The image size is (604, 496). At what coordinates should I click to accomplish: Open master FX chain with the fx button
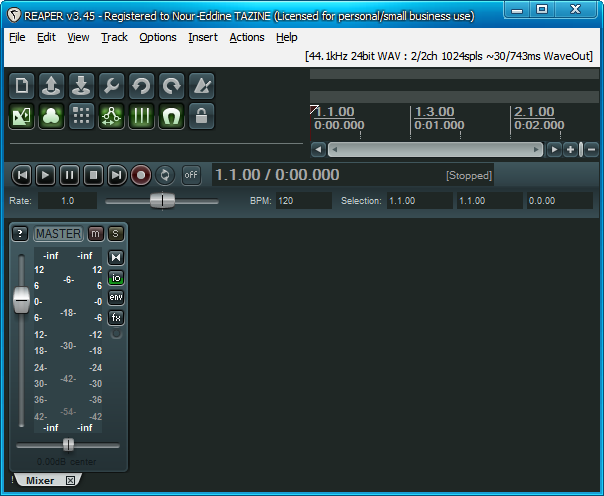(116, 318)
